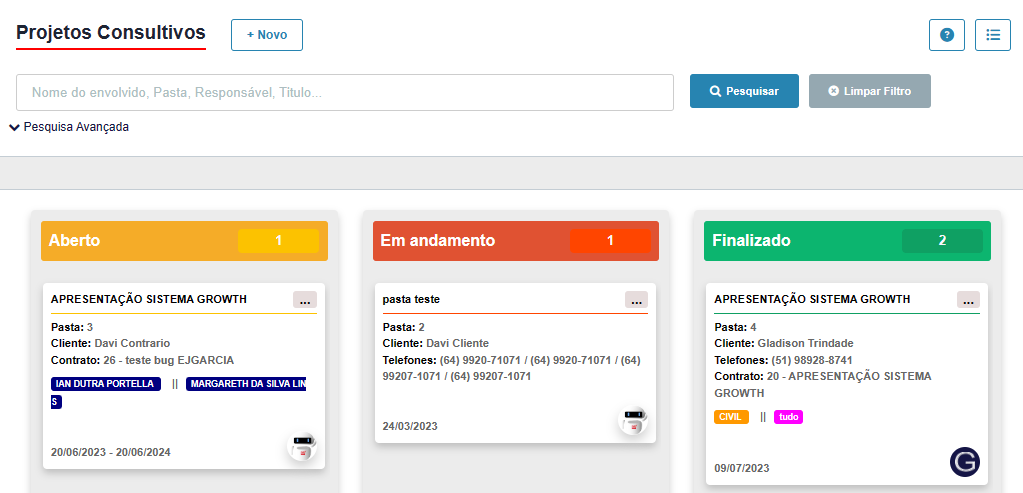
Task: Open three-dot menu on Finalizado column card
Action: click(x=968, y=299)
